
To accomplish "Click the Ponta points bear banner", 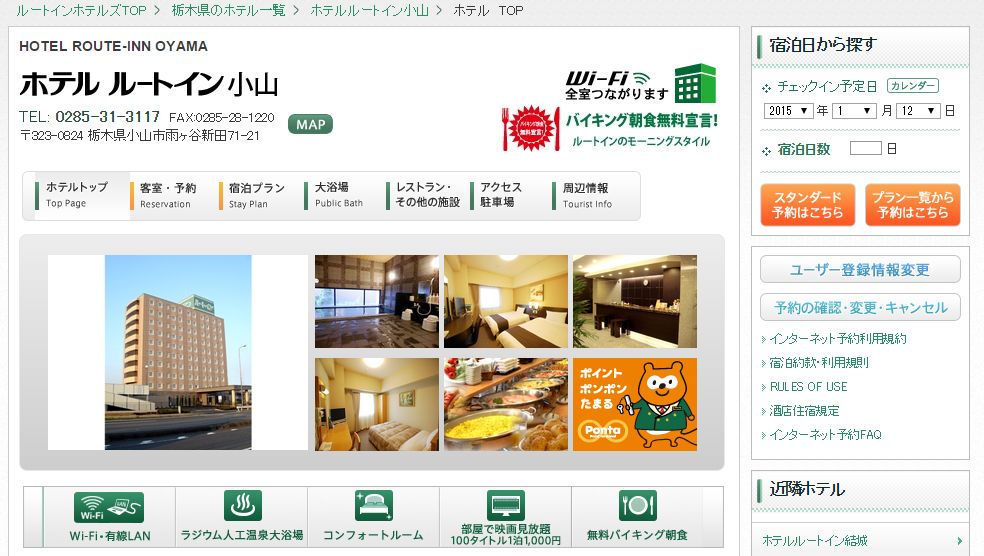I will click(634, 404).
